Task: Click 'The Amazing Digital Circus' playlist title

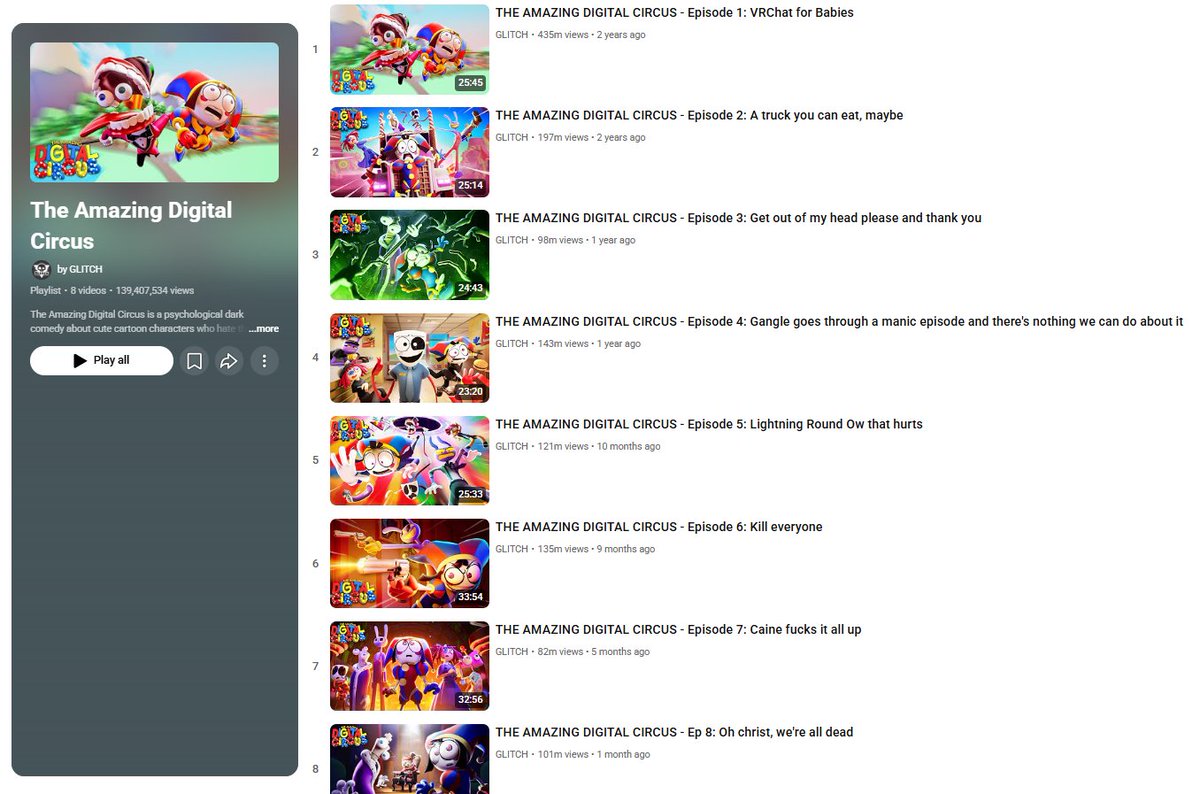Action: click(x=131, y=225)
